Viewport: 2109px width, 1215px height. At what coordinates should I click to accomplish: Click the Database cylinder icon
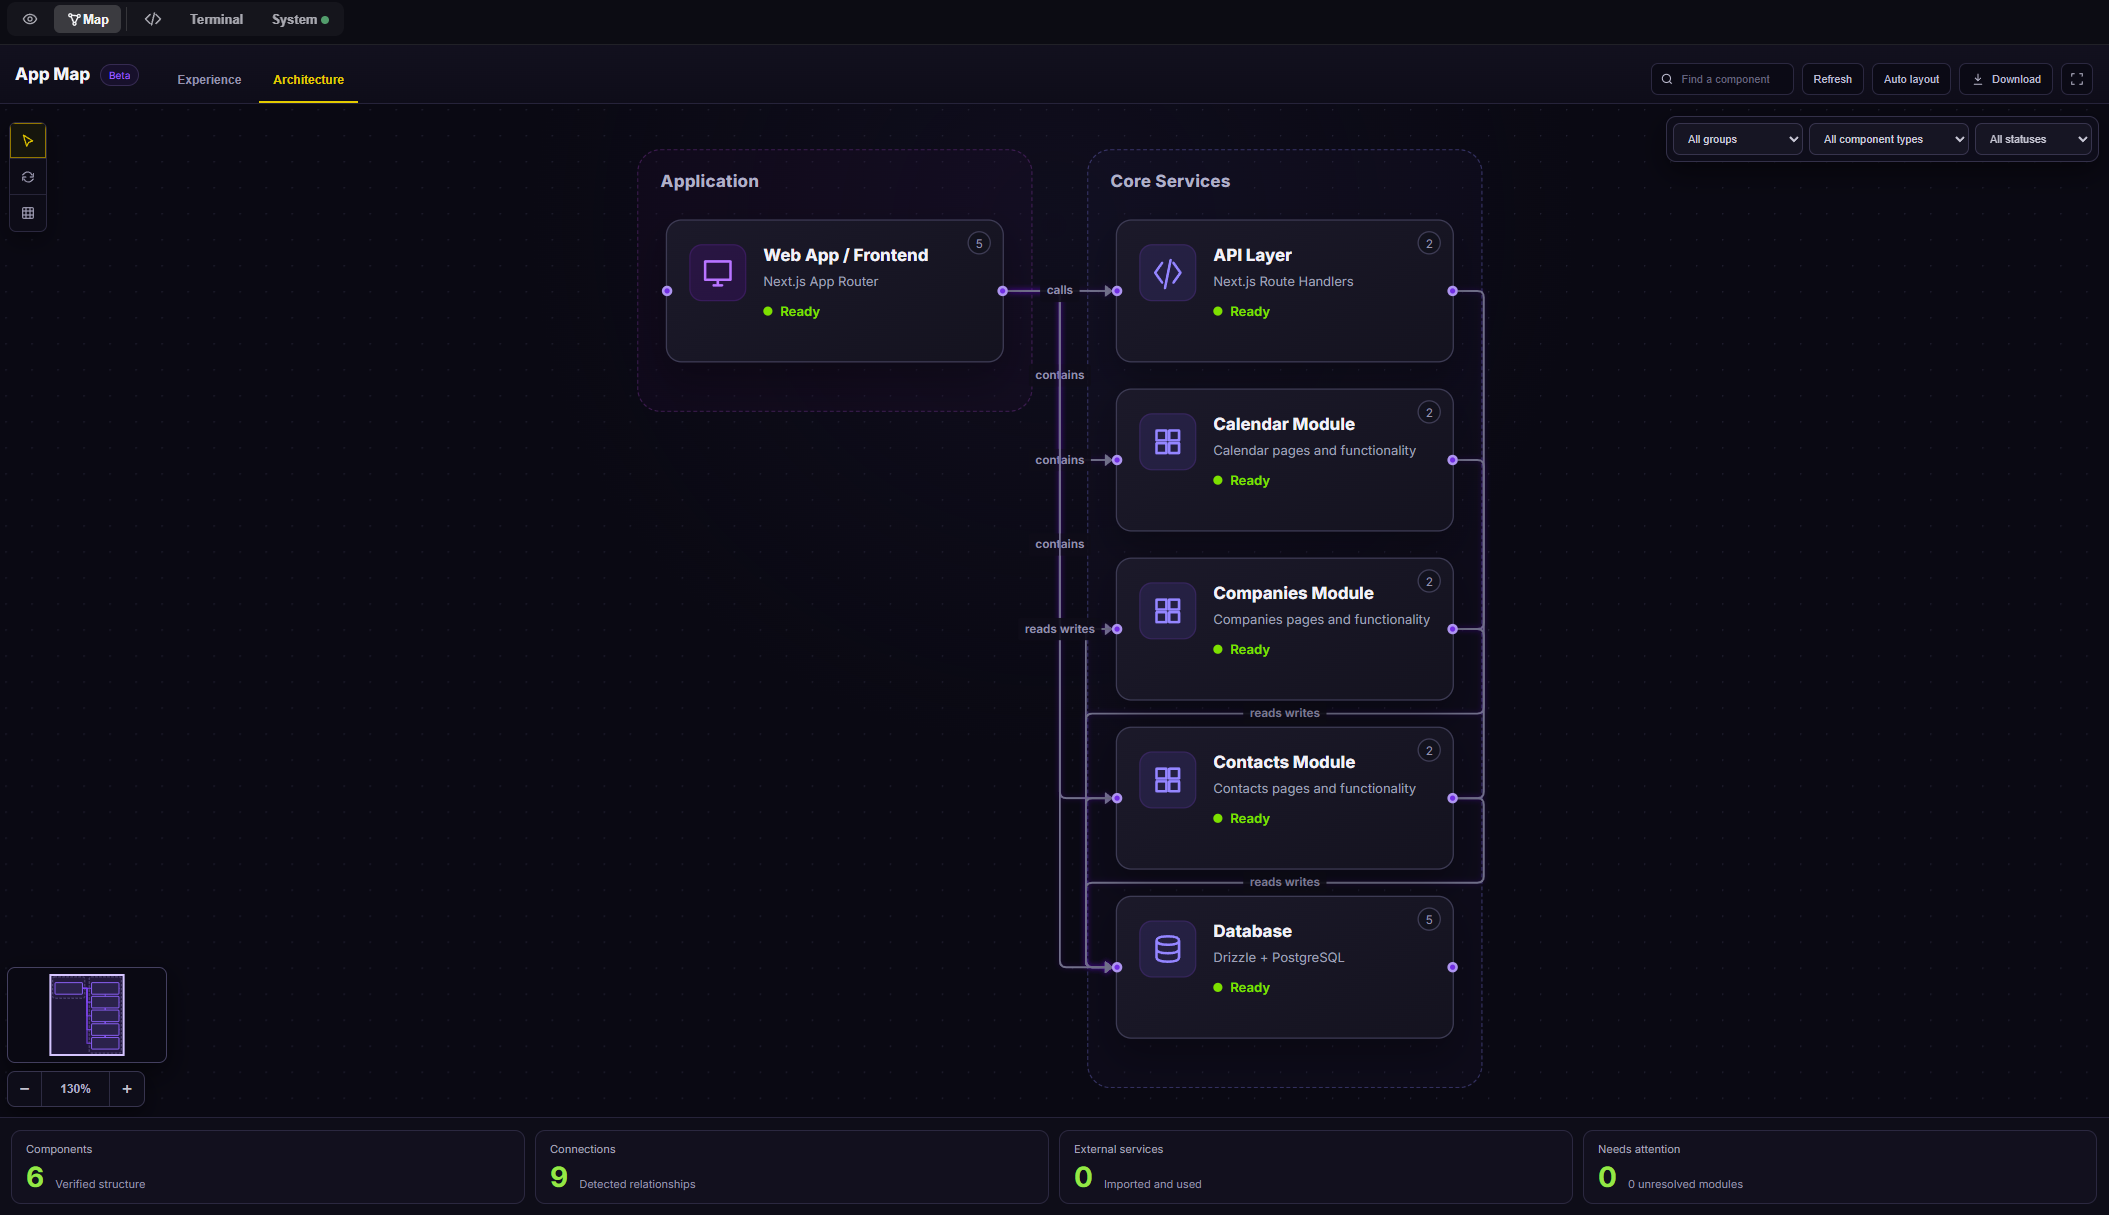coord(1167,948)
